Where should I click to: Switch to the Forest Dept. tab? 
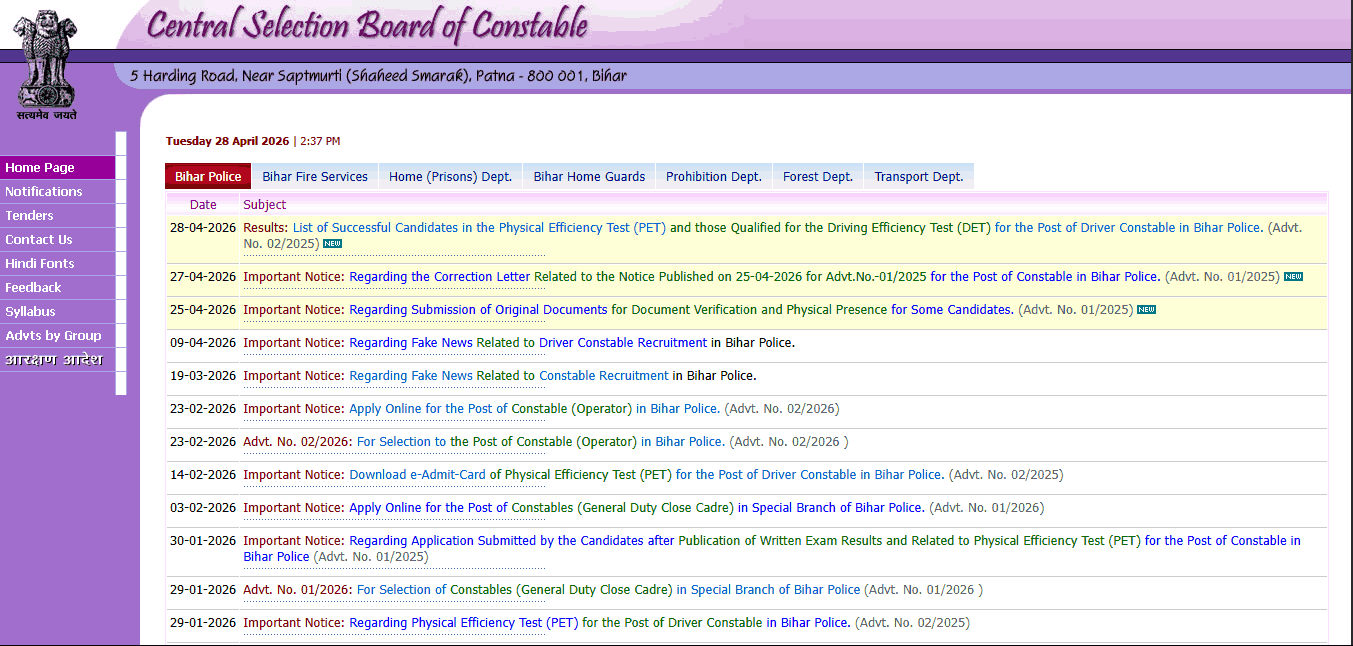coord(817,175)
